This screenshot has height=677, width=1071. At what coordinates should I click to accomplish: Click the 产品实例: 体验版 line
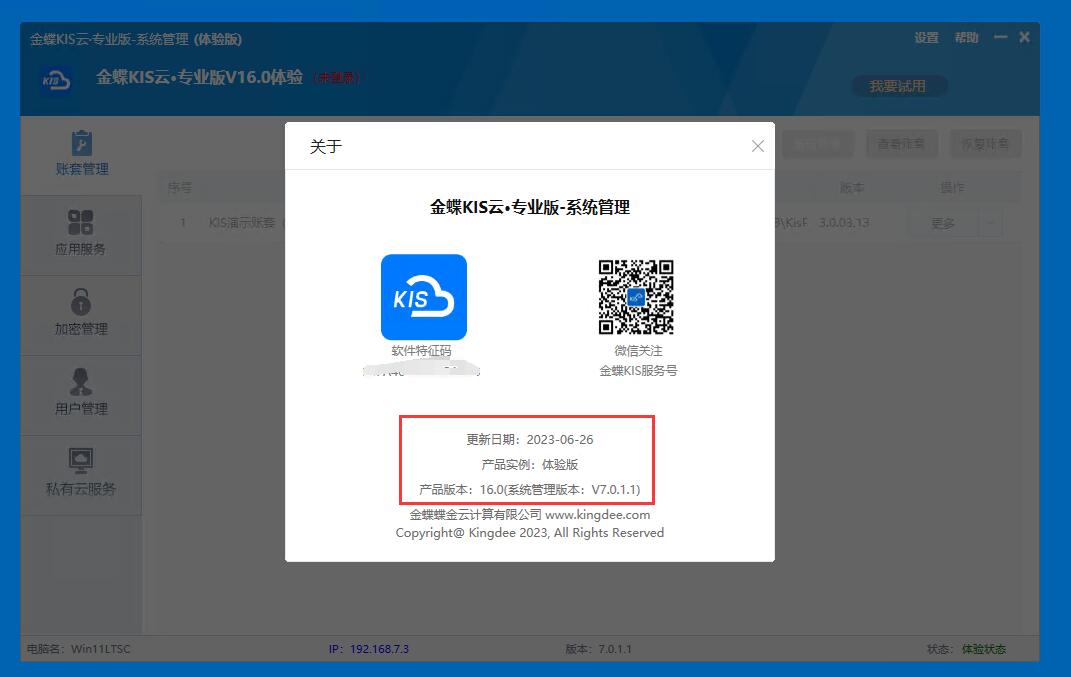529,465
